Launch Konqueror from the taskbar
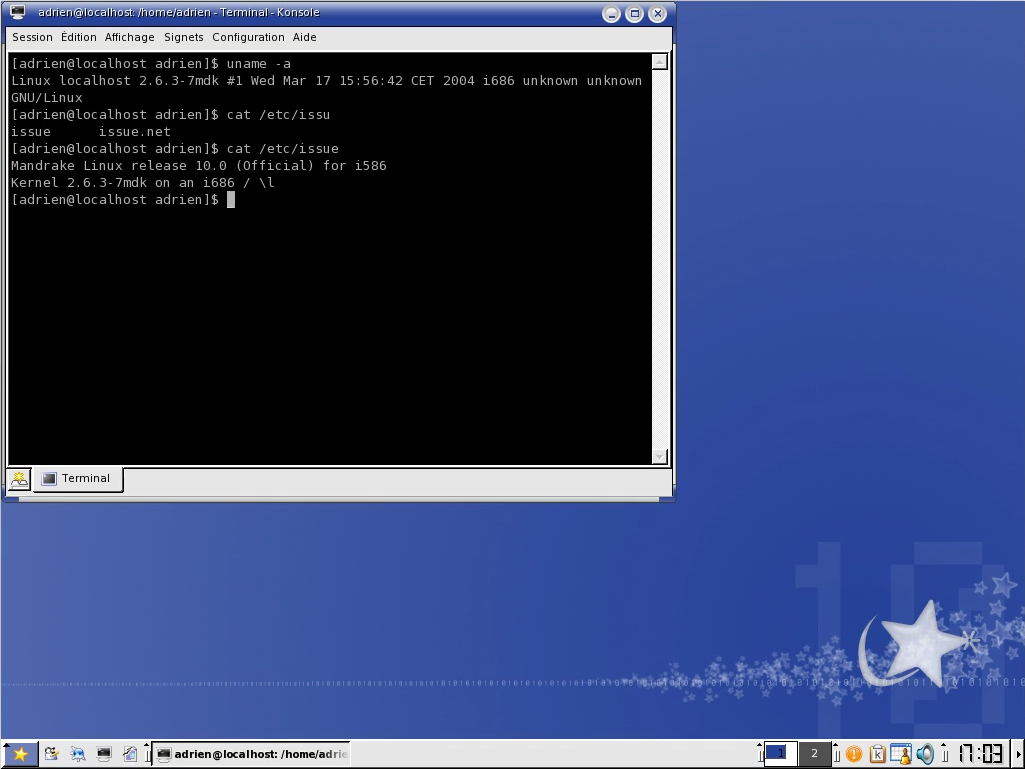1025x769 pixels. (77, 753)
